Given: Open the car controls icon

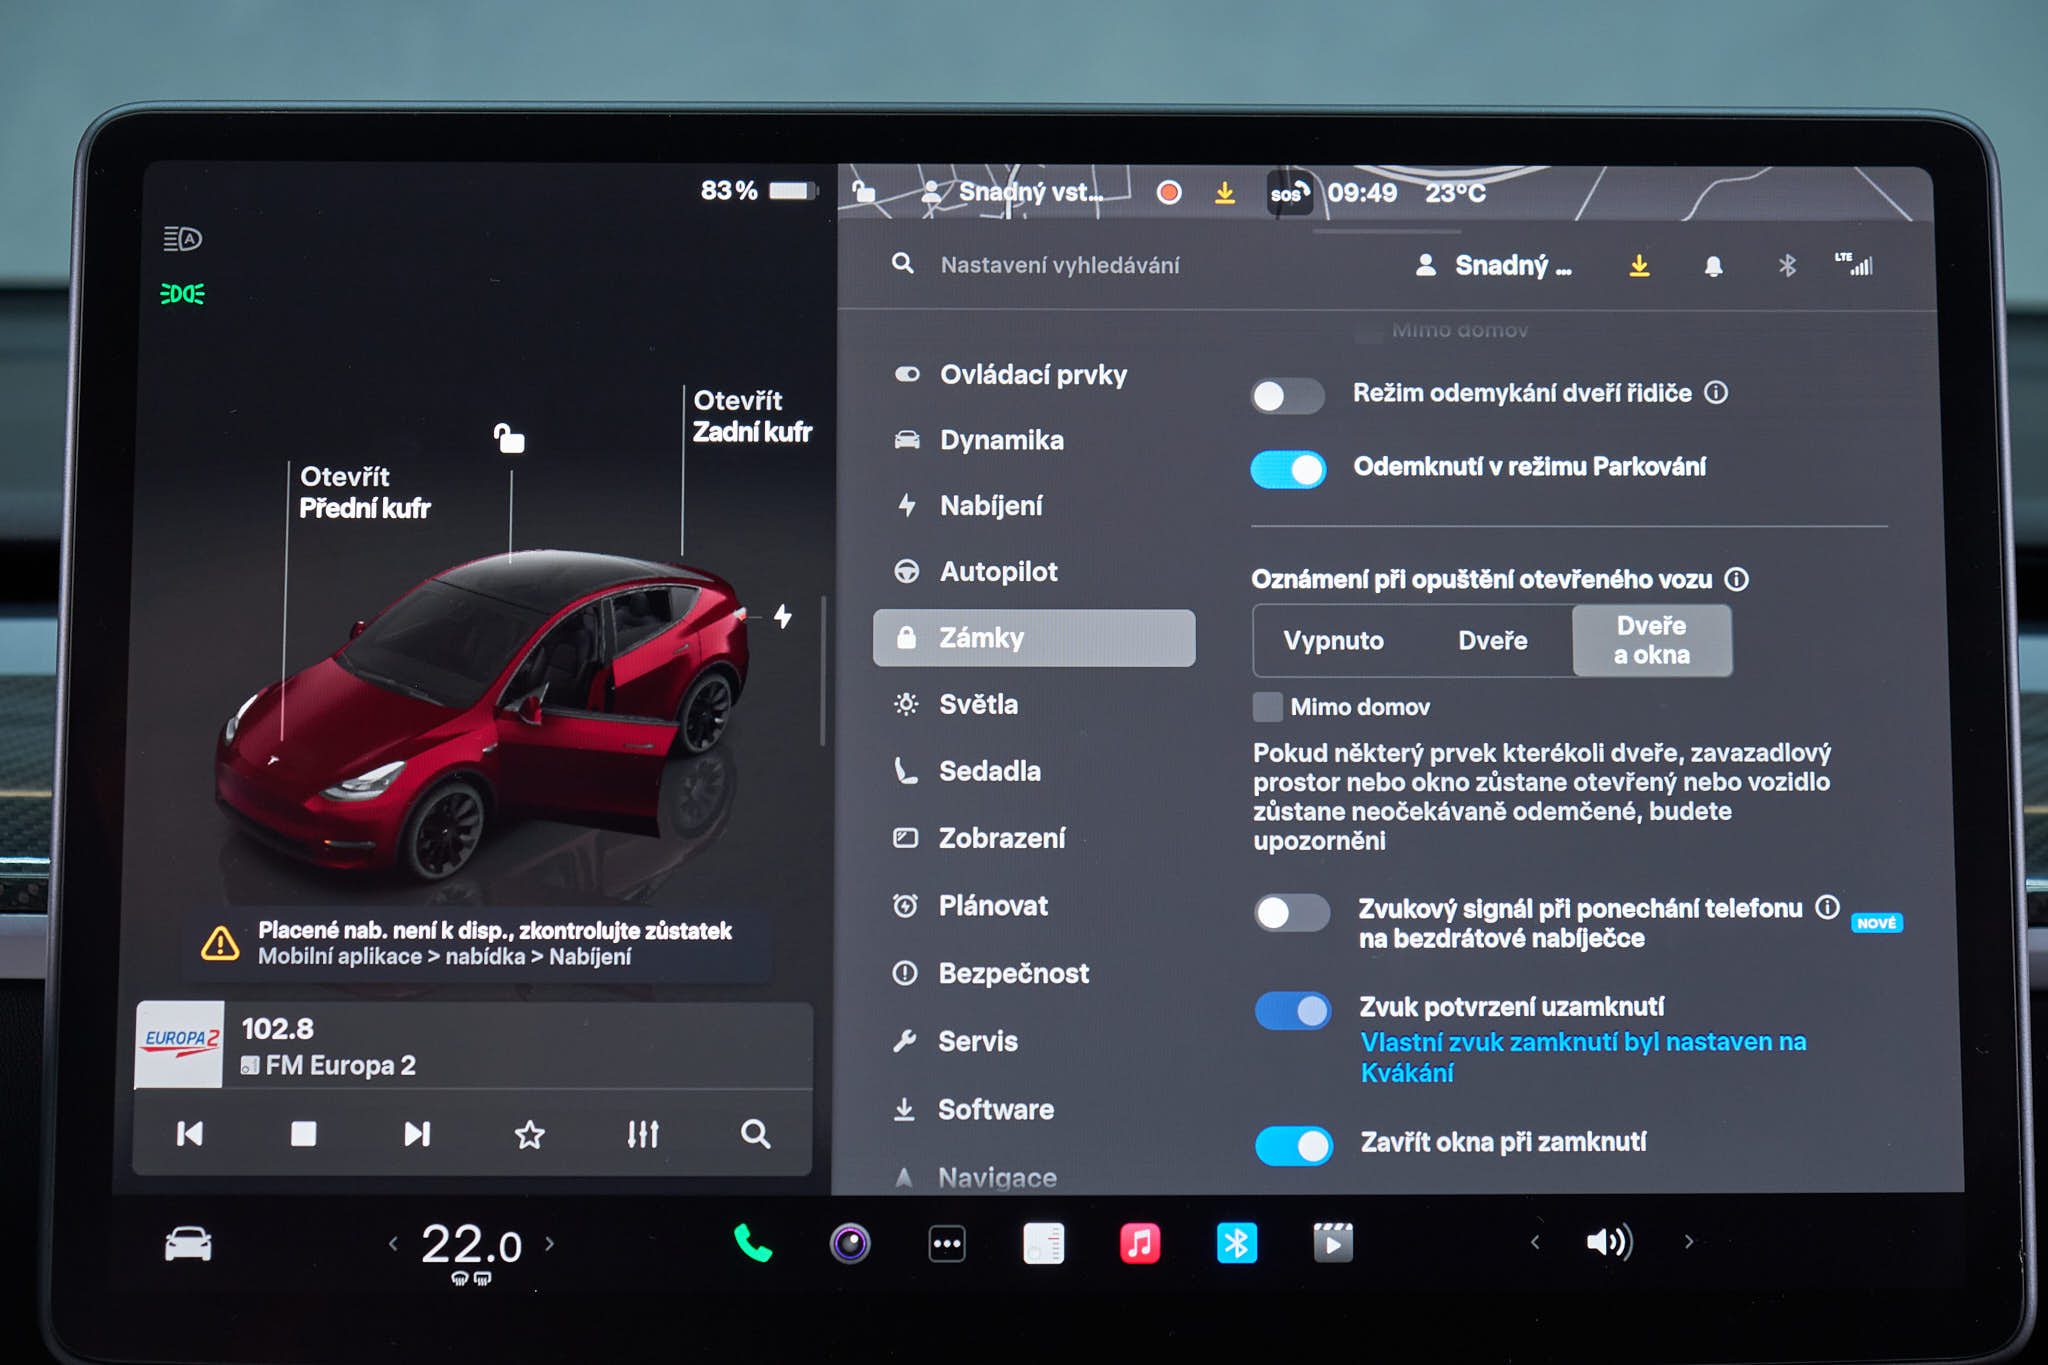Looking at the screenshot, I should click(188, 1243).
